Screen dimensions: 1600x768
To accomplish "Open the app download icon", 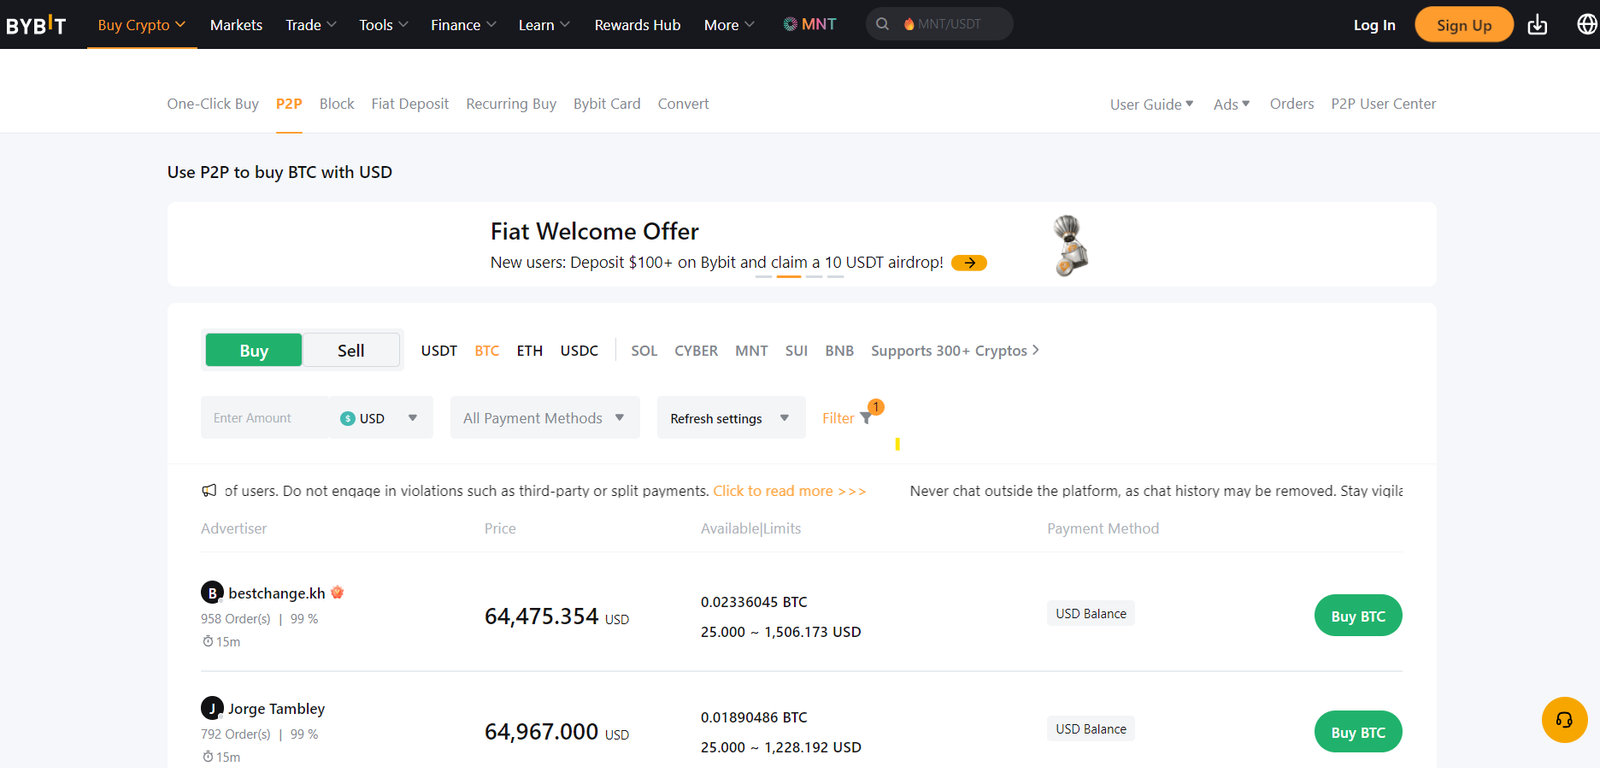I will [x=1538, y=25].
